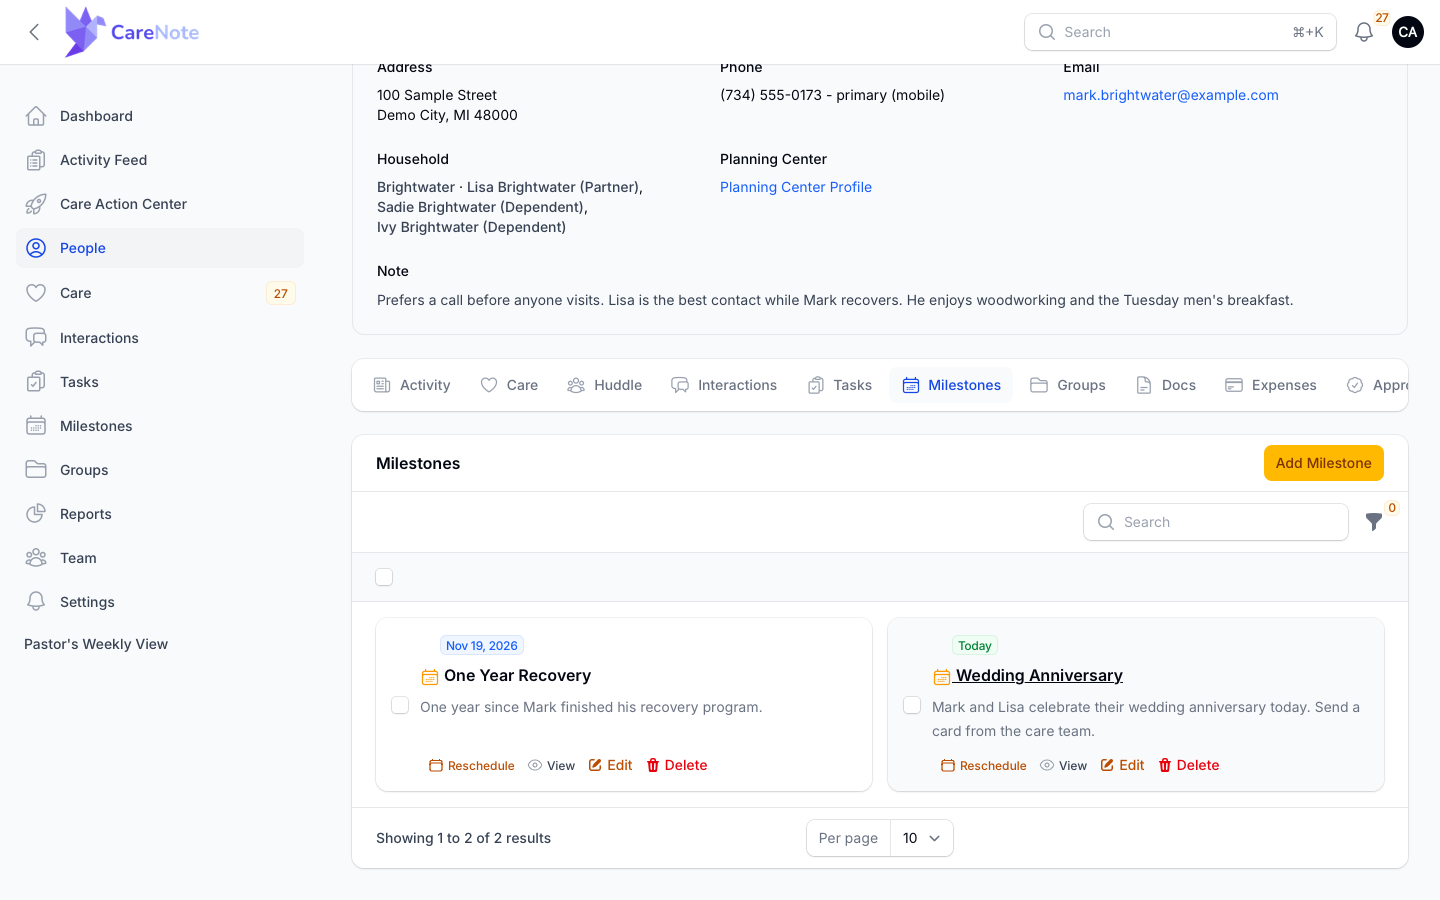Click the Dashboard house icon
Screen dimensions: 1440x900
tap(36, 116)
